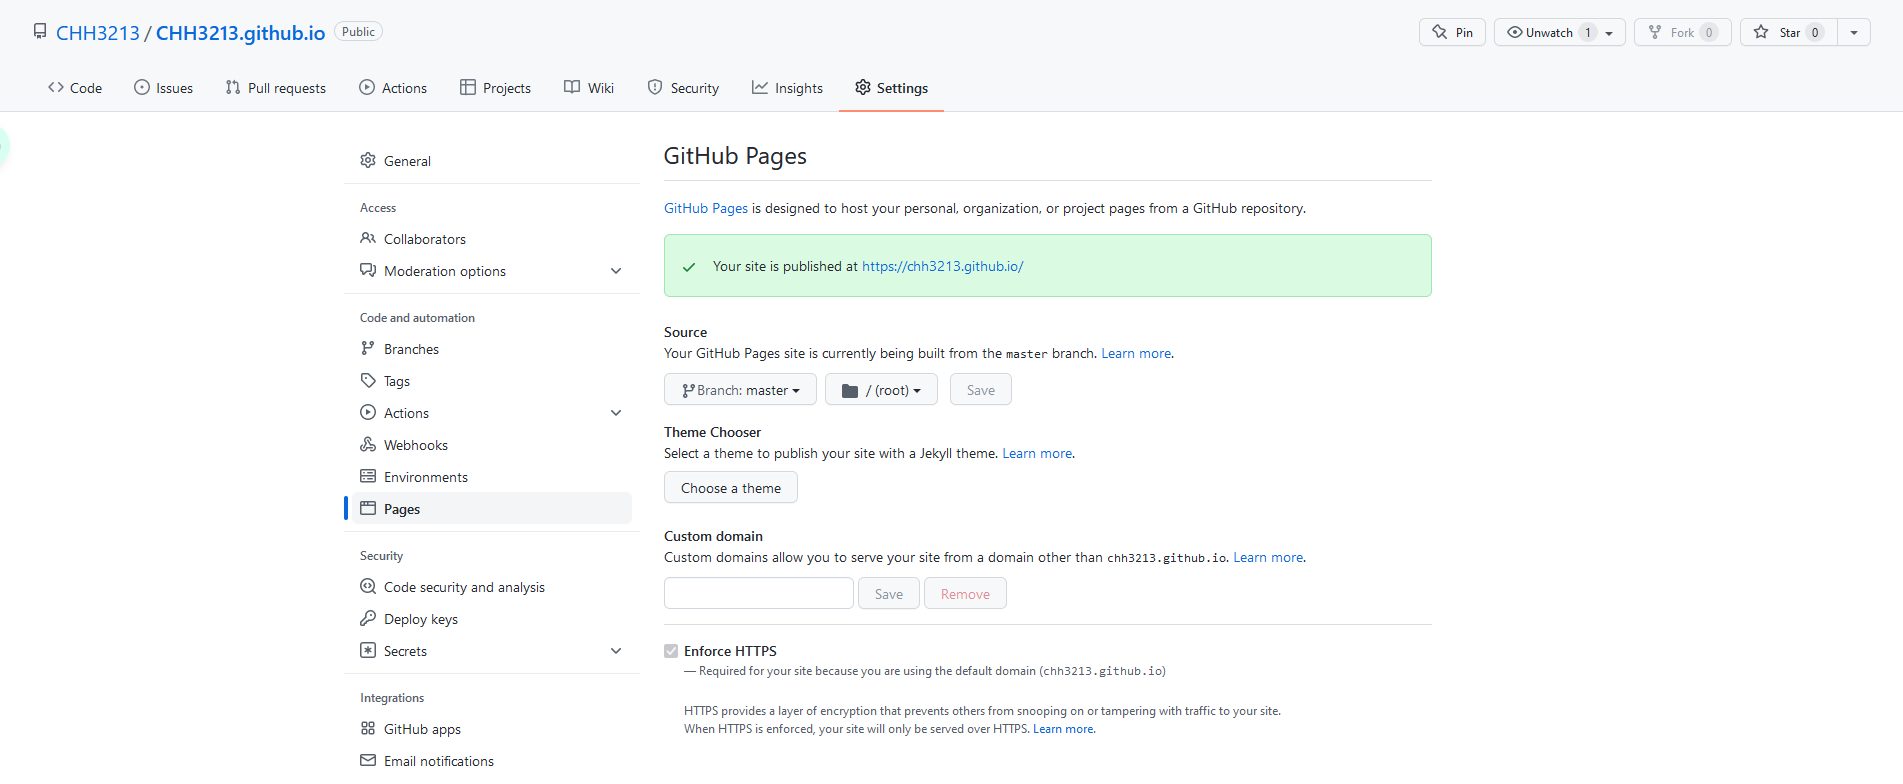Click into the Custom domain text field
1903x784 pixels.
[759, 593]
